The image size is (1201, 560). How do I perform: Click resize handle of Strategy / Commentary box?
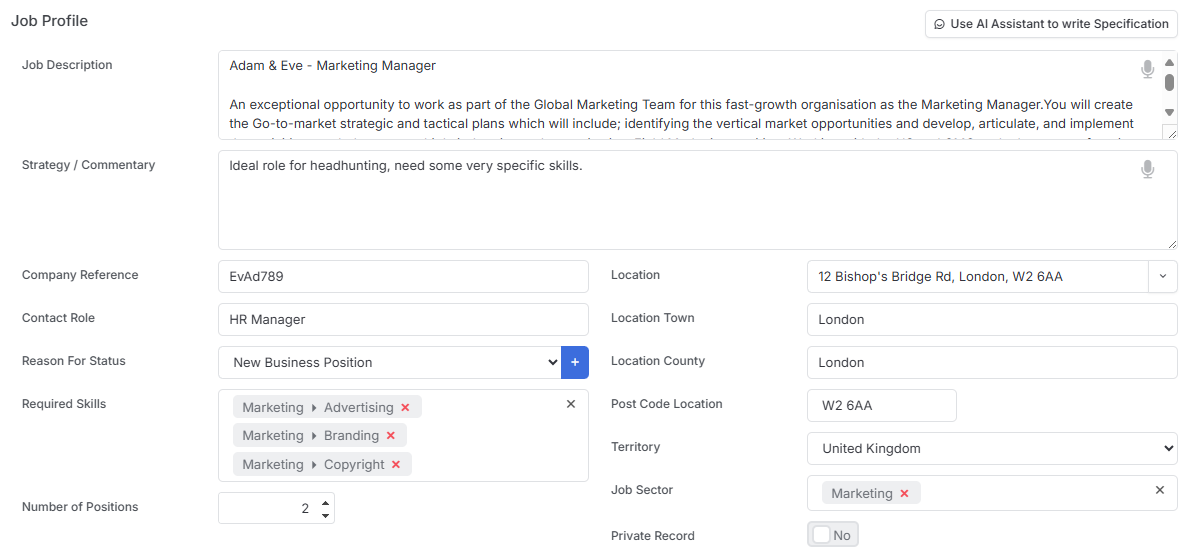pyautogui.click(x=1171, y=243)
